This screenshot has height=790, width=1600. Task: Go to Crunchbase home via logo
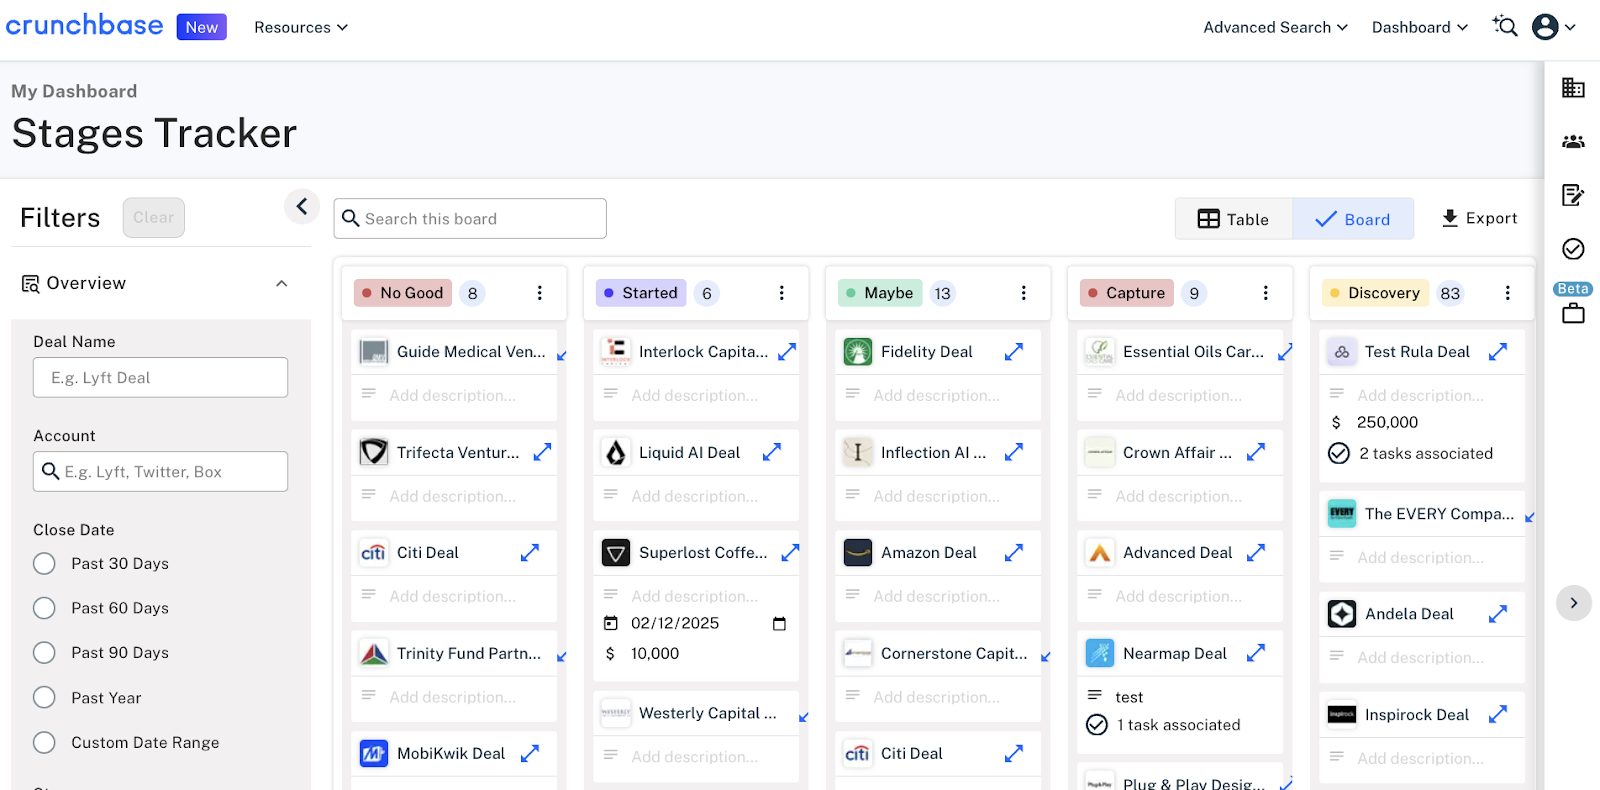85,25
